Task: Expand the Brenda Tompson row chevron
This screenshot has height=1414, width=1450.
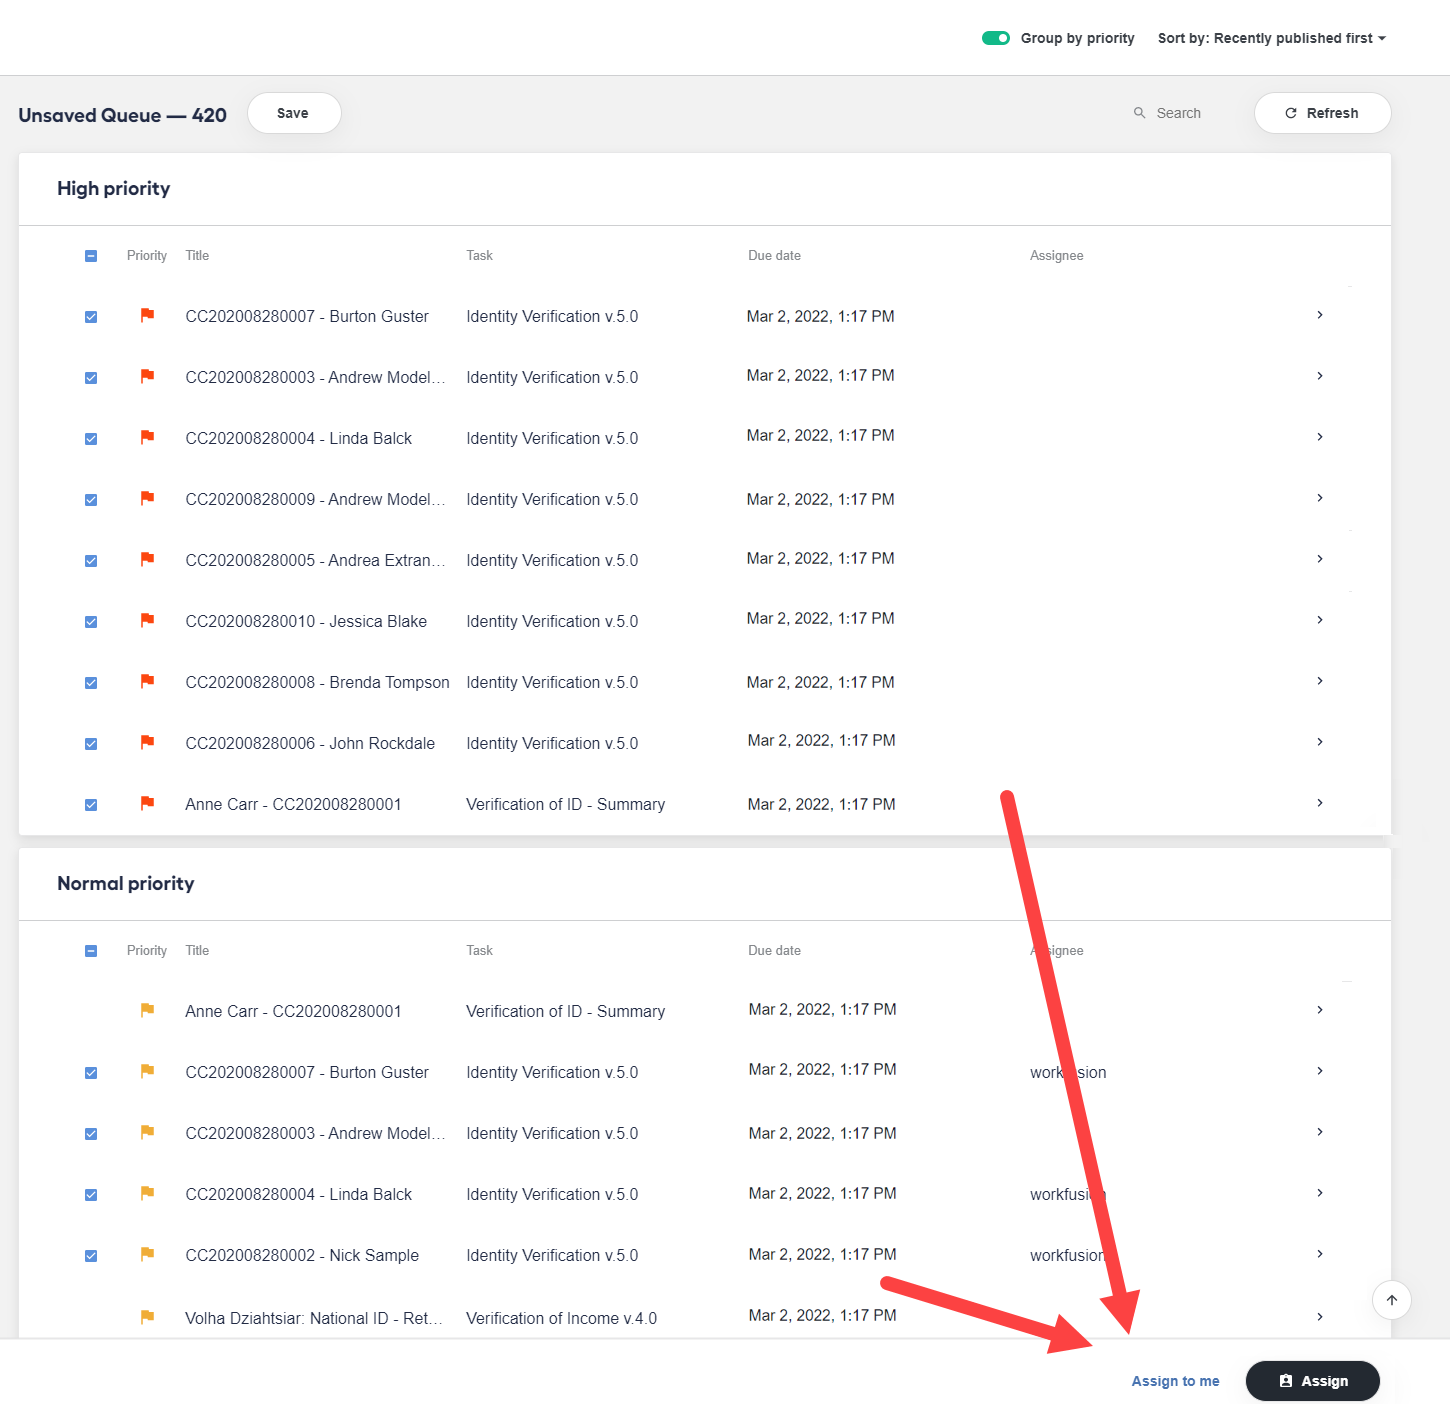Action: click(x=1320, y=681)
